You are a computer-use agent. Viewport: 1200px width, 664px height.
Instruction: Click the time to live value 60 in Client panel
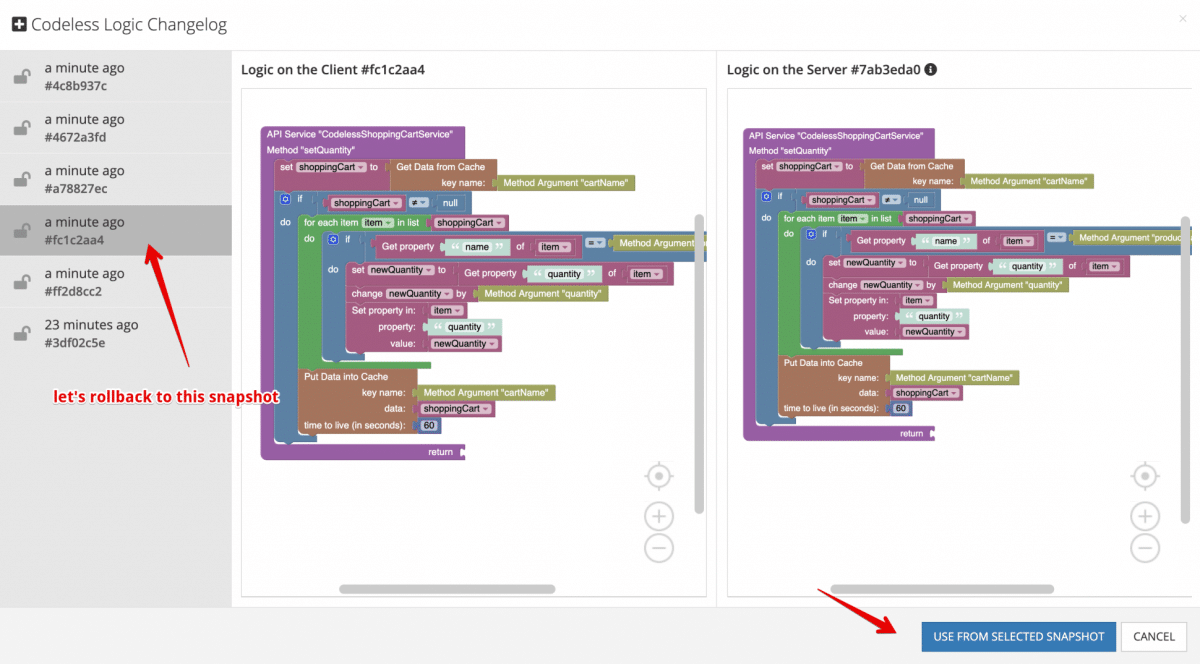pyautogui.click(x=429, y=426)
